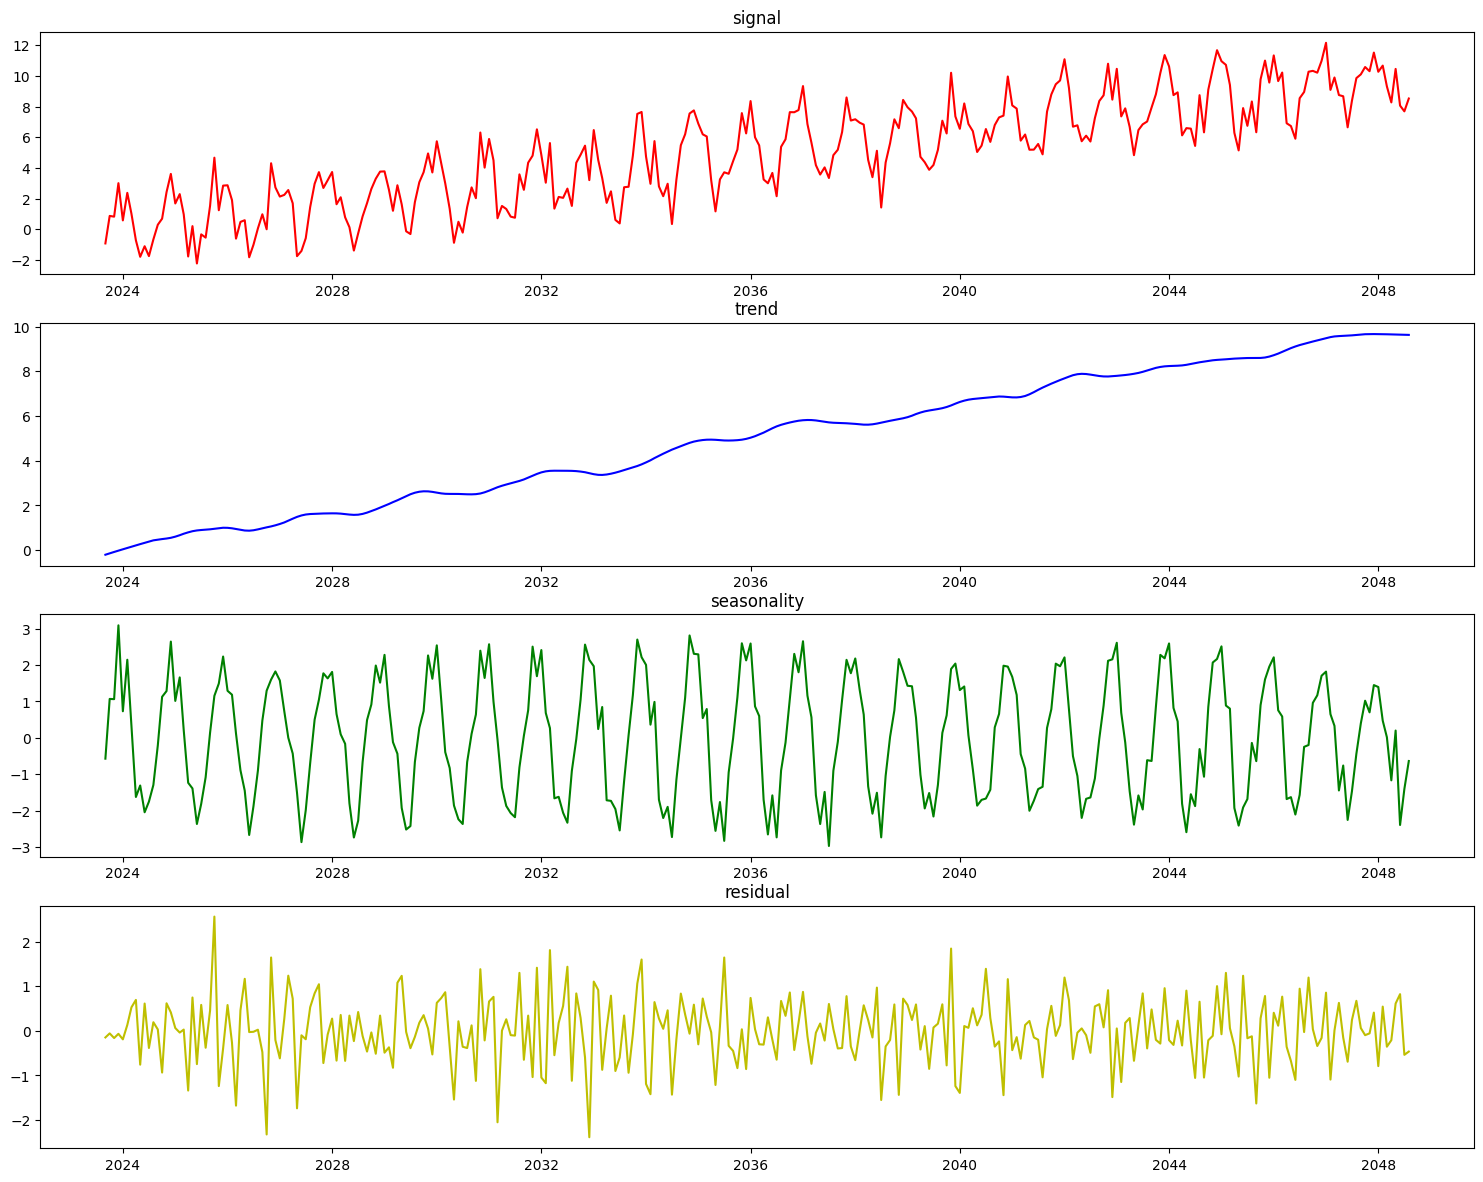Screen dimensions: 1483x1182
Task: Click the first seasonality peak above 3
Action: pos(118,626)
